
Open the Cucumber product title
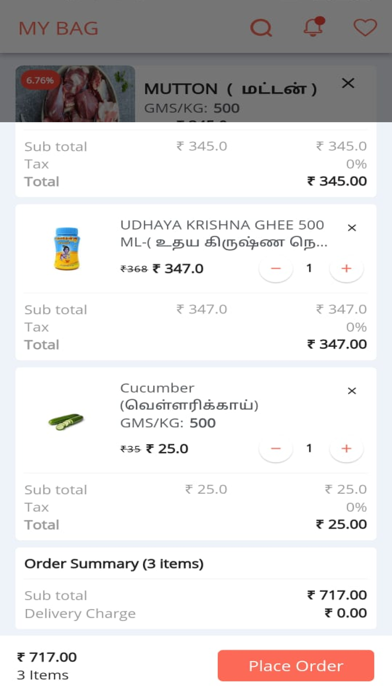(x=189, y=396)
